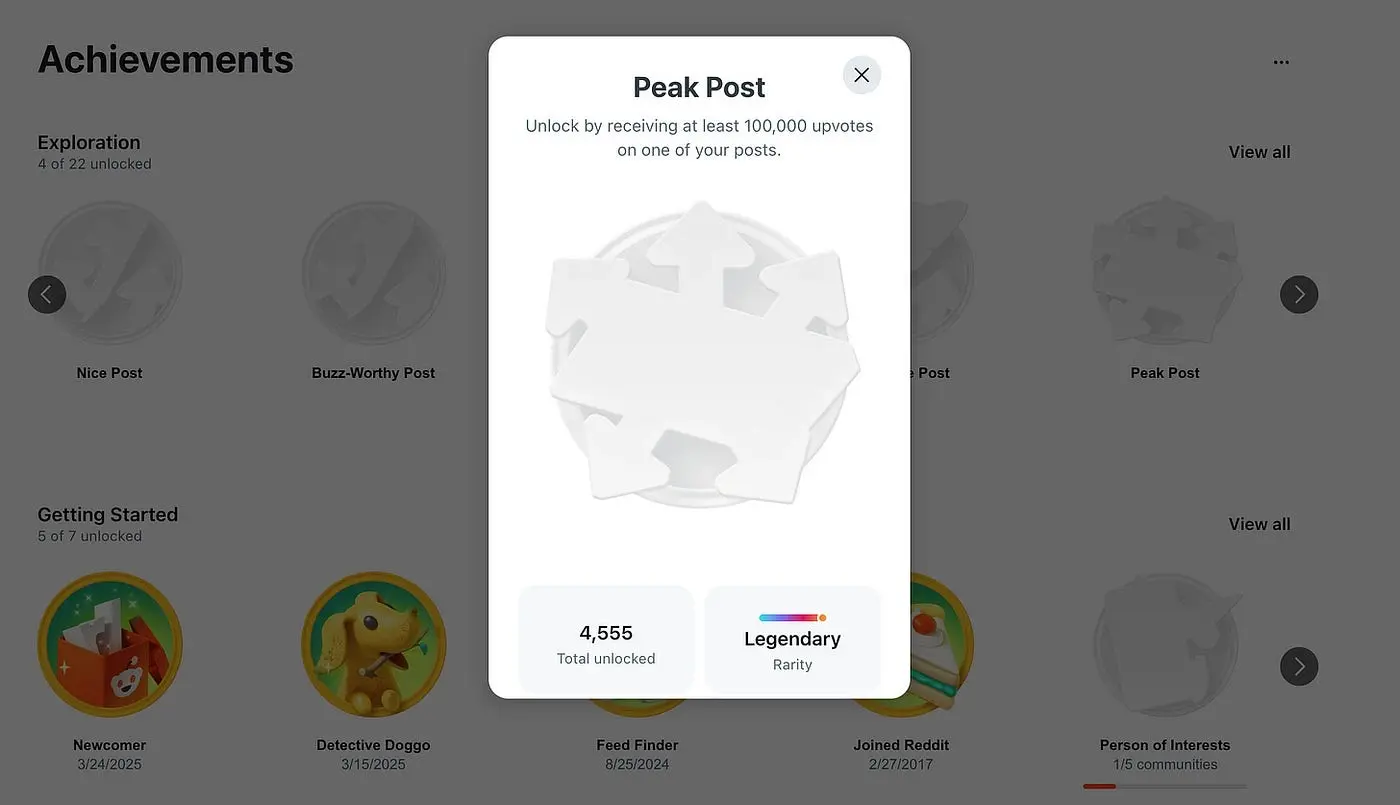Select the Peak Post badge in Exploration row
The width and height of the screenshot is (1400, 805).
pyautogui.click(x=1165, y=273)
